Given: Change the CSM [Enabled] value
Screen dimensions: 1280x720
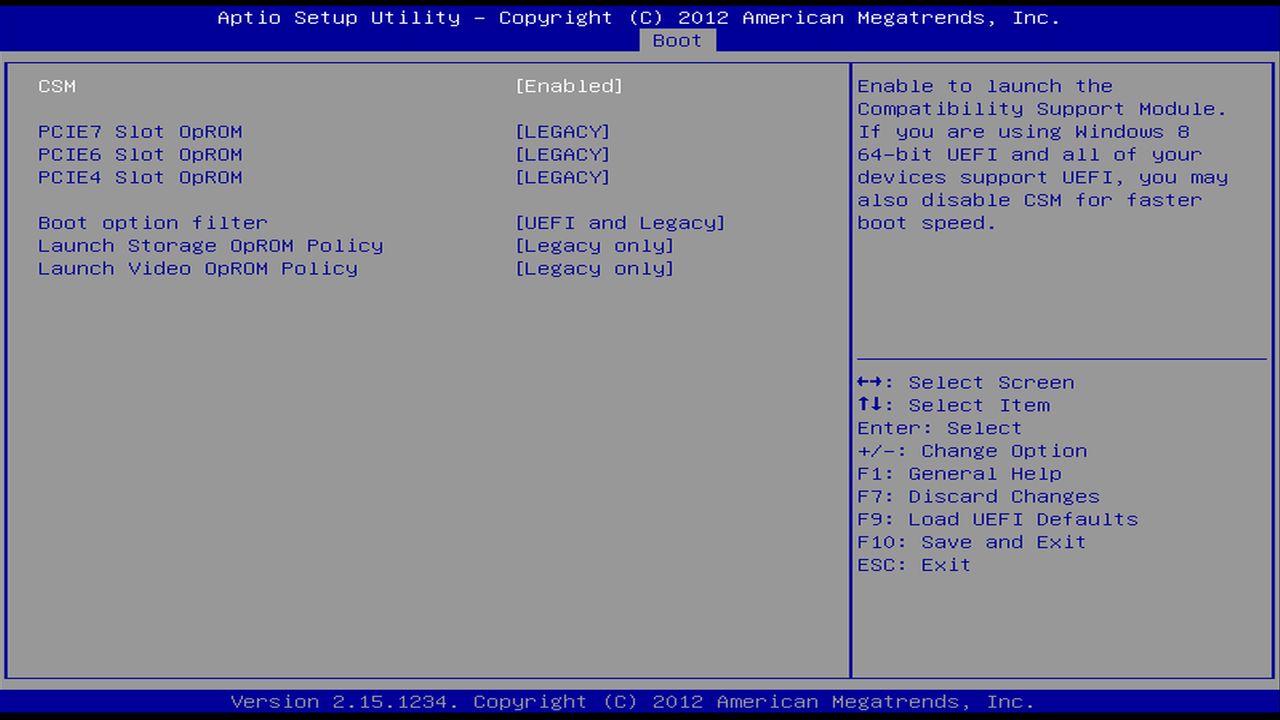Looking at the screenshot, I should tap(569, 86).
